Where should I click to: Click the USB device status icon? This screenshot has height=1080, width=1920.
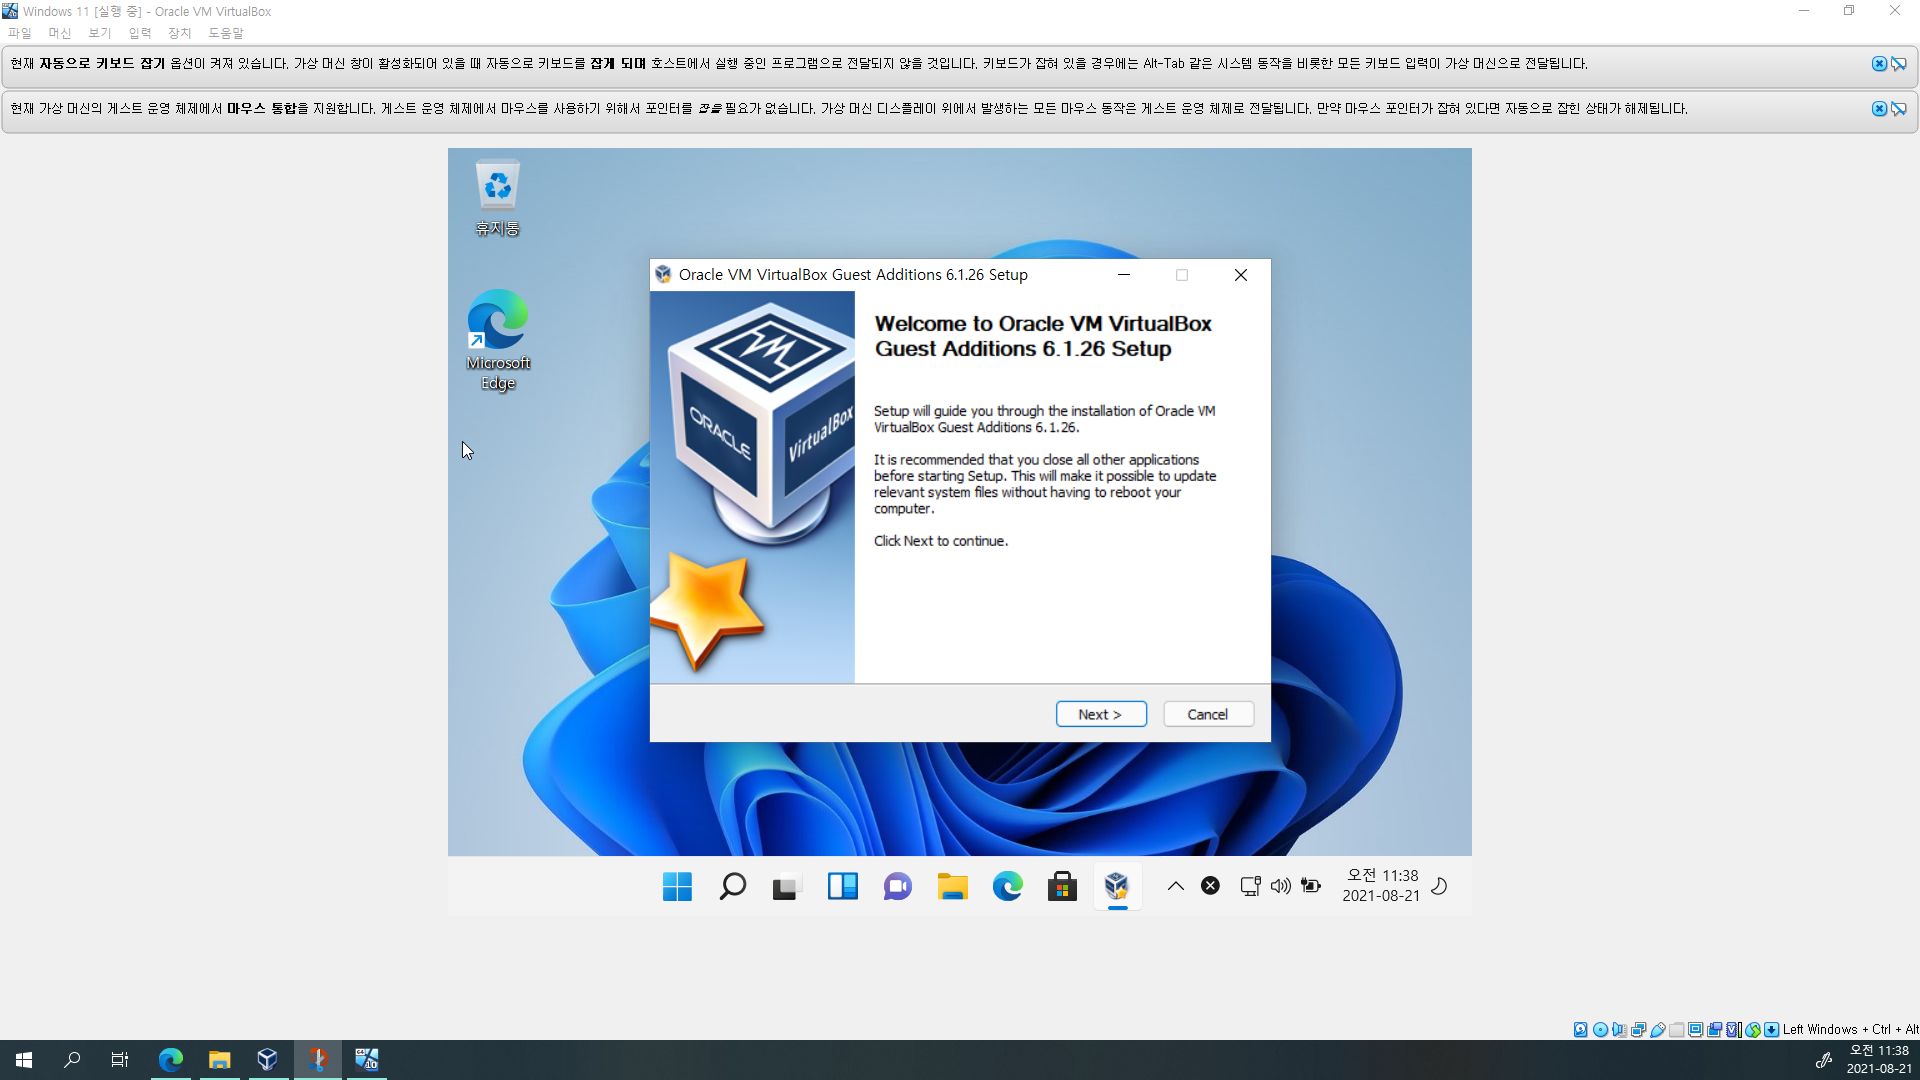pos(1658,1029)
